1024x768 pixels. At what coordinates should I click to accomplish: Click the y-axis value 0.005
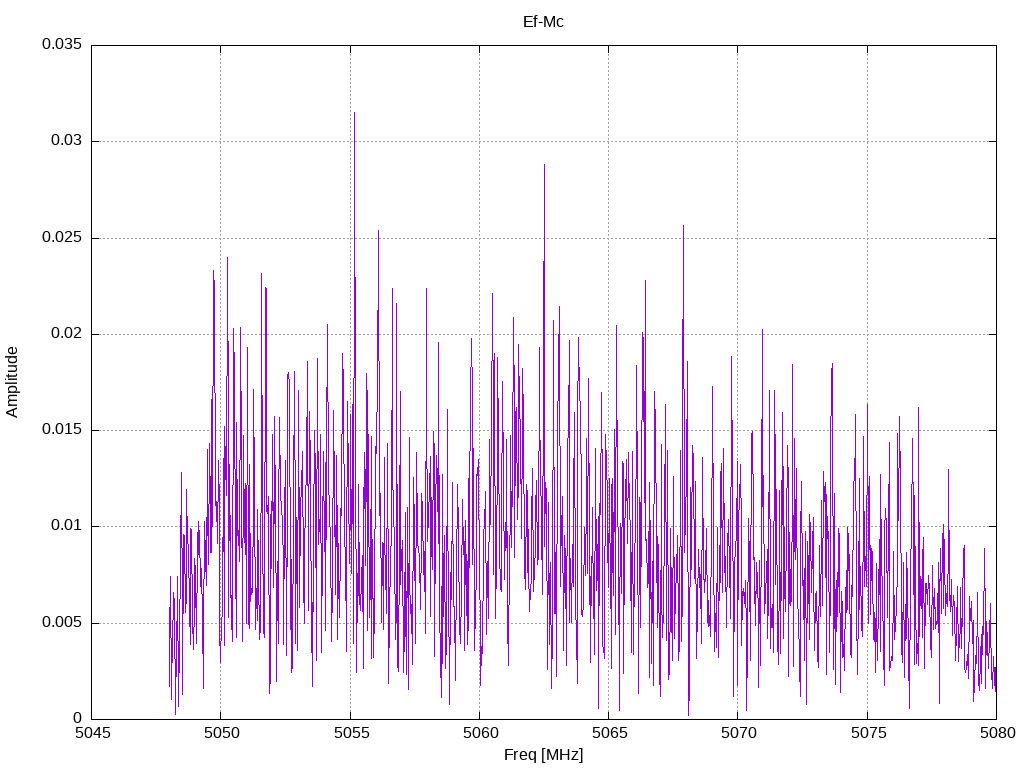coord(62,622)
